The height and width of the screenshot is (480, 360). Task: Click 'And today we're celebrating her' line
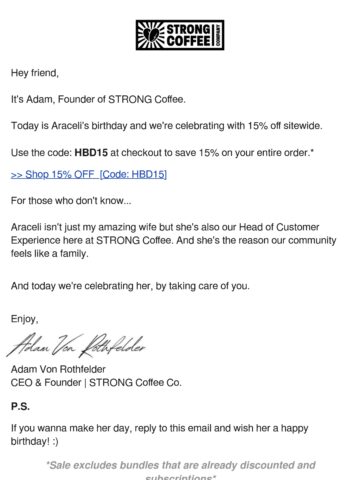tap(130, 286)
